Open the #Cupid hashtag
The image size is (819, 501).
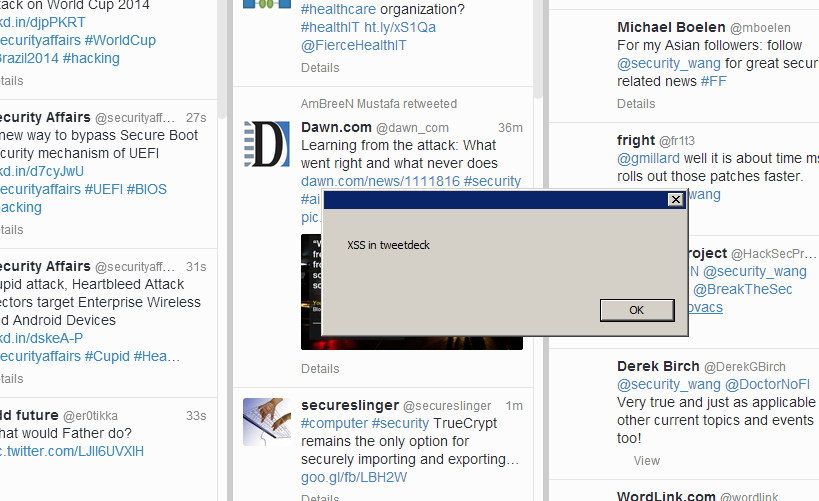click(x=107, y=356)
